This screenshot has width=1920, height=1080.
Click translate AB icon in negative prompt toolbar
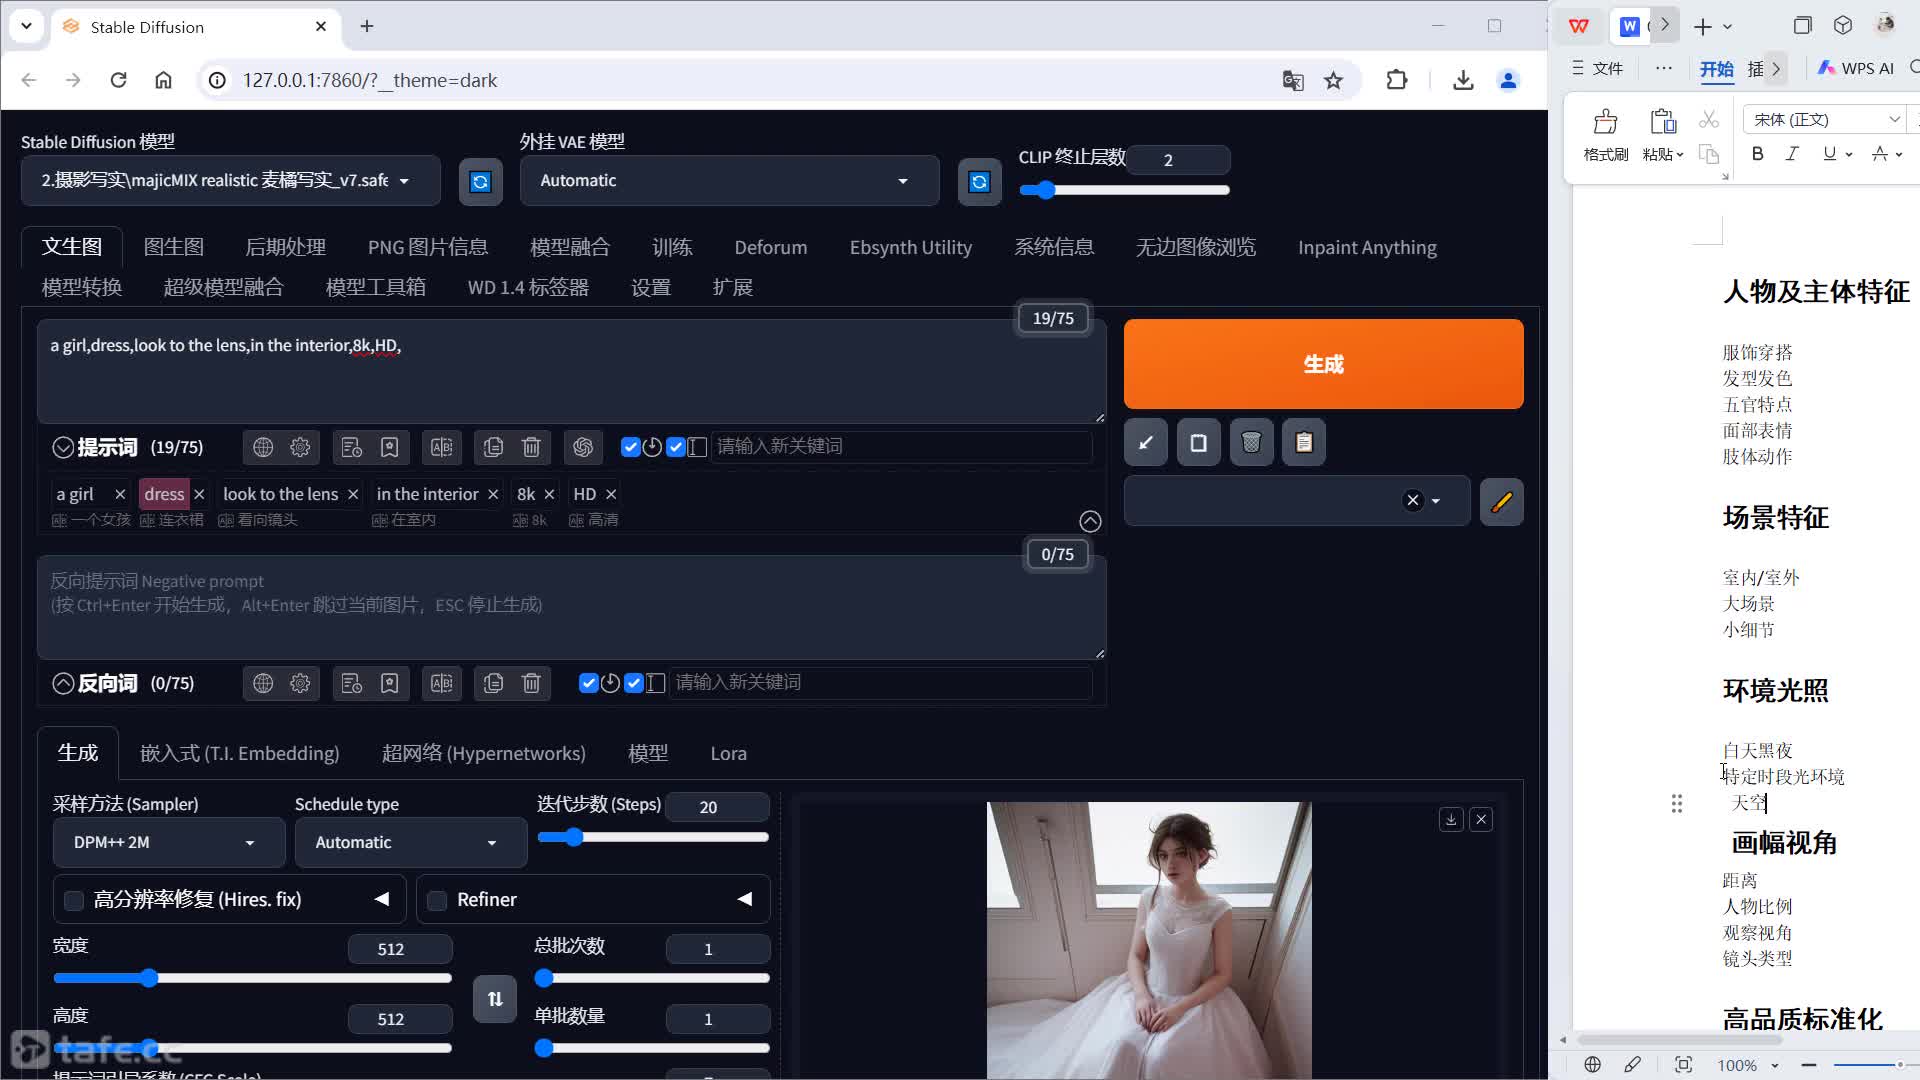(441, 683)
